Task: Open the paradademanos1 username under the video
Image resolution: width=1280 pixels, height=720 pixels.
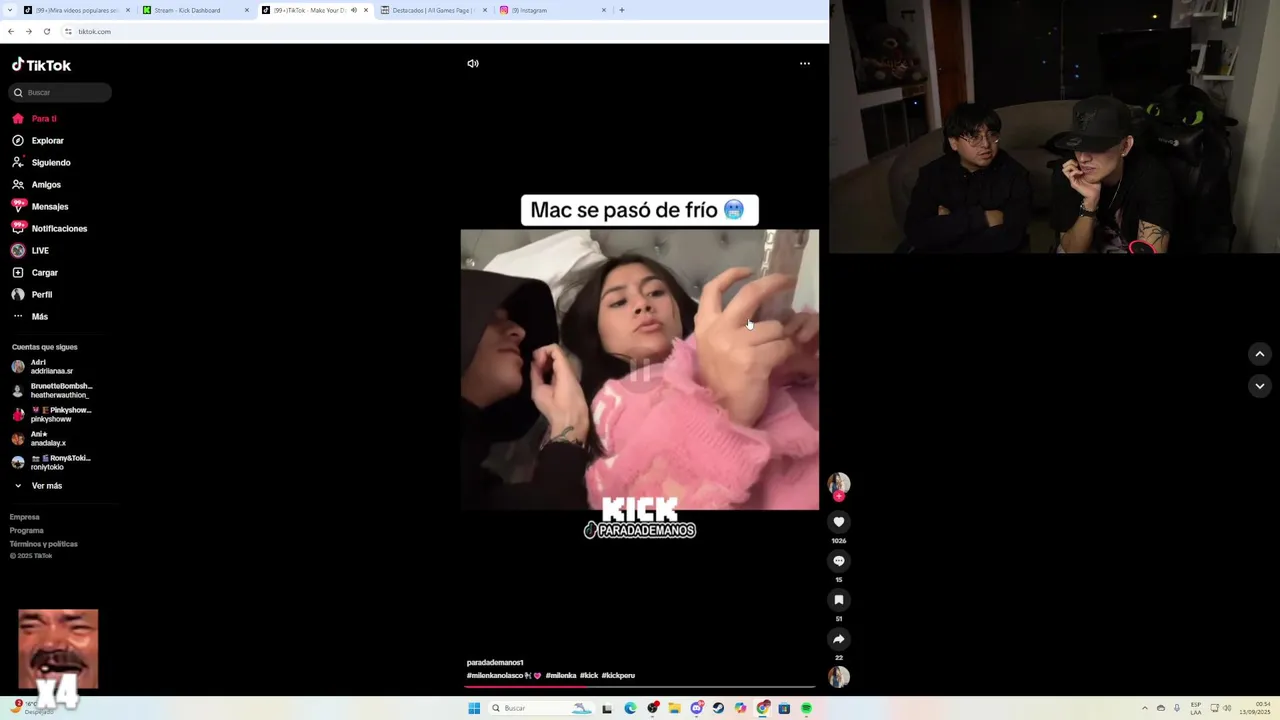Action: coord(495,663)
